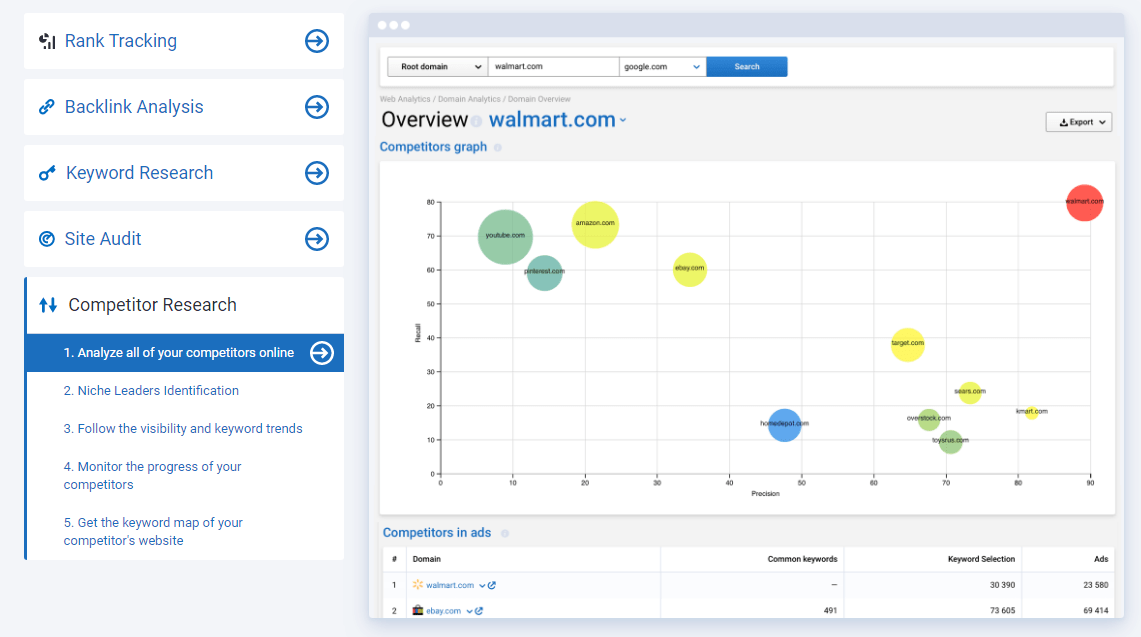Open Site Audit arrow circle icon

coord(317,239)
